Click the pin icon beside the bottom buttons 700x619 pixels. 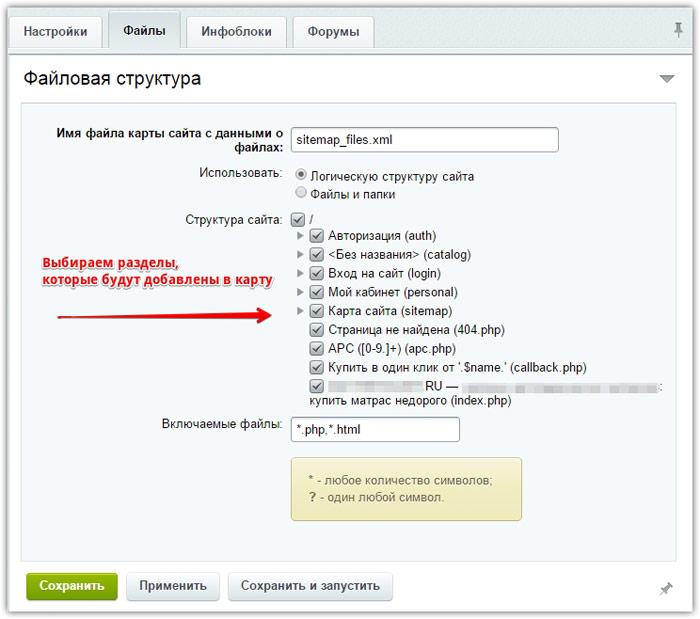666,589
